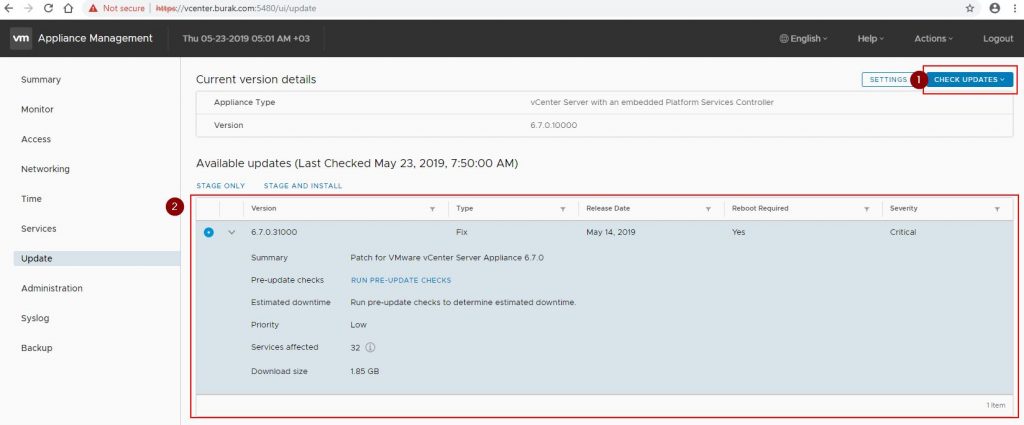Select the Update sidebar item
This screenshot has width=1024, height=425.
97,259
